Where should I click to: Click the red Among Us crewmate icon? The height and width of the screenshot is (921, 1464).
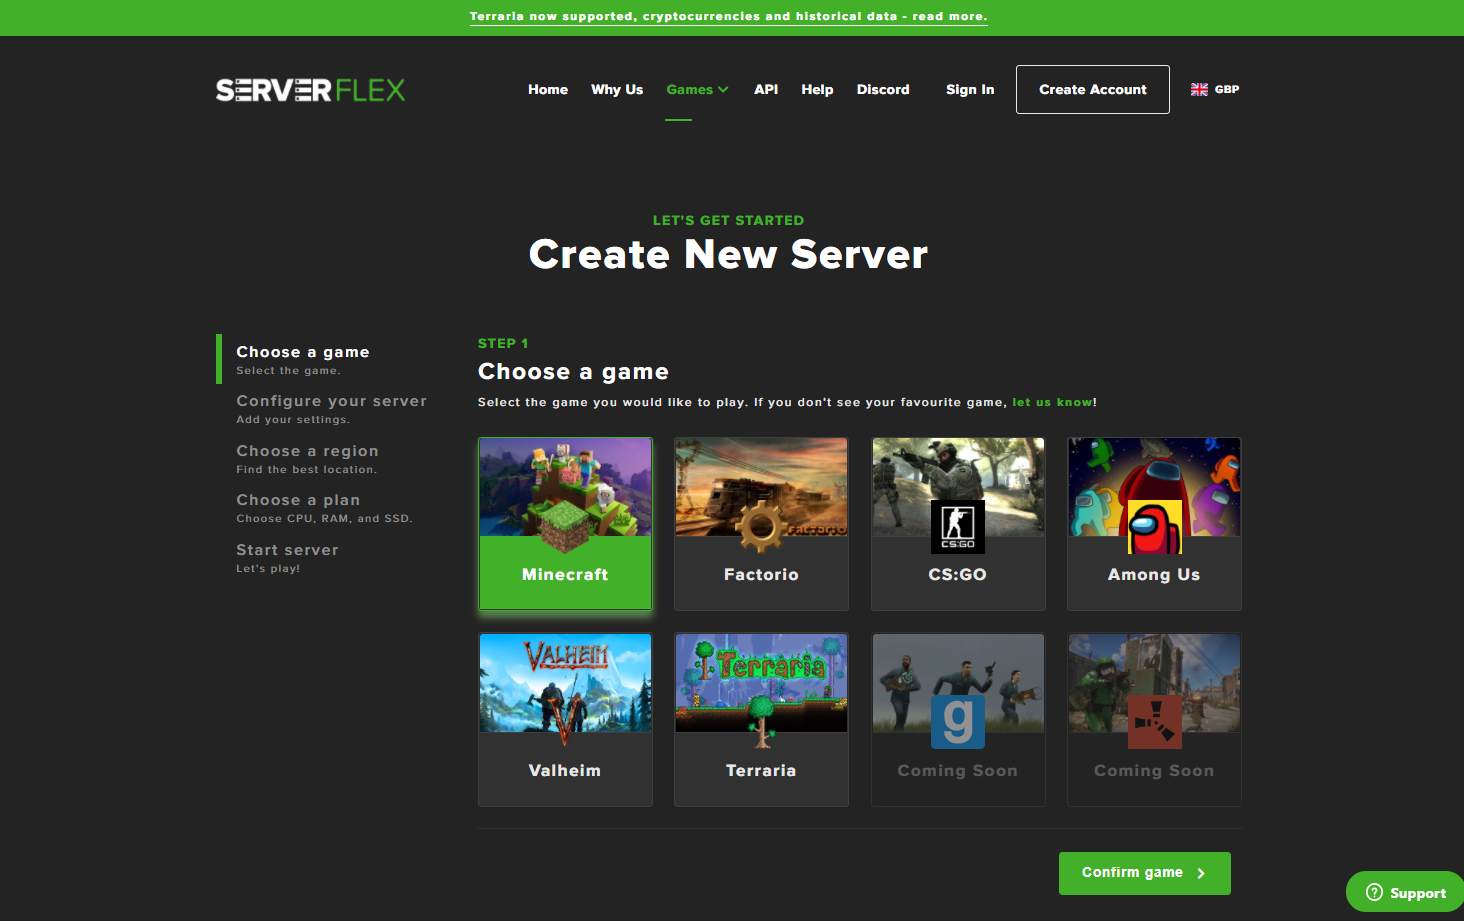tap(1154, 527)
